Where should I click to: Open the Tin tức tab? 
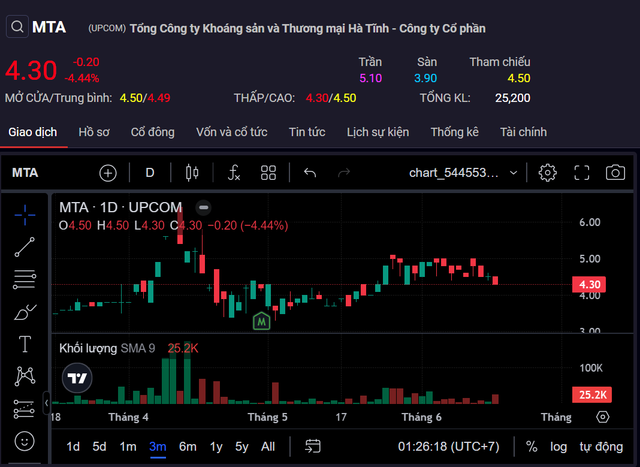pyautogui.click(x=307, y=132)
